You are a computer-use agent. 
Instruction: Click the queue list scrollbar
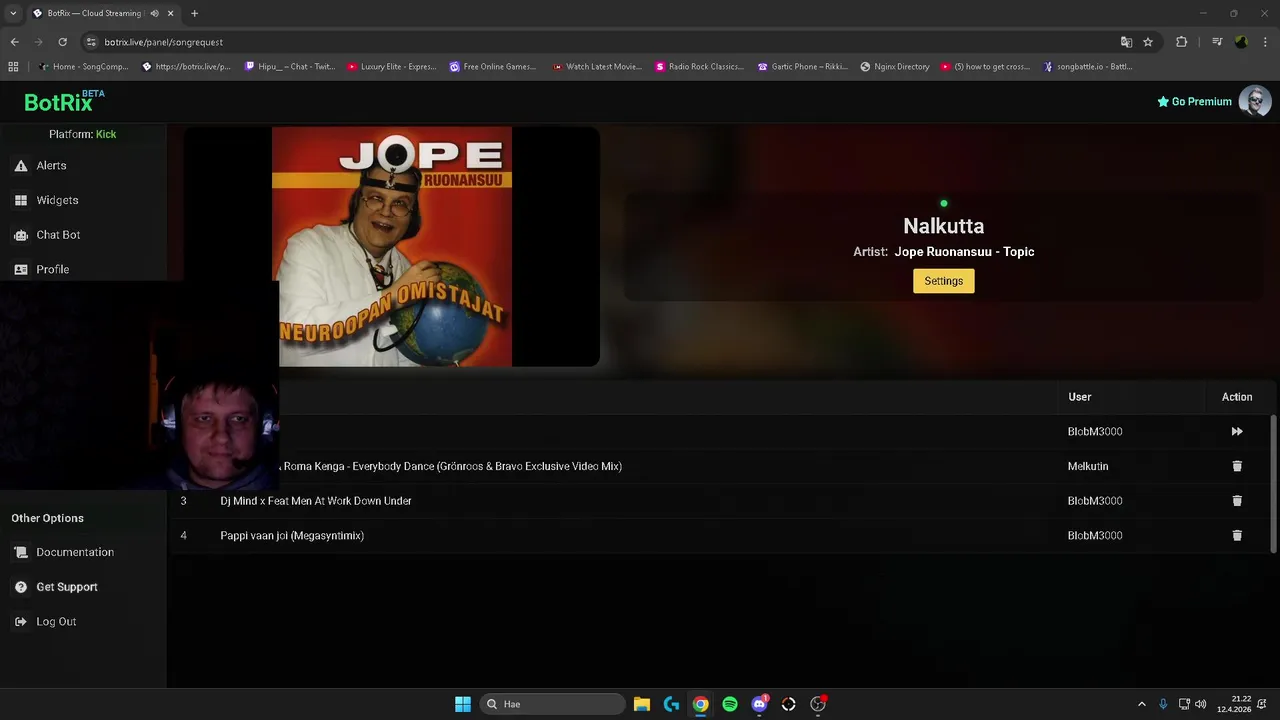[x=1273, y=483]
